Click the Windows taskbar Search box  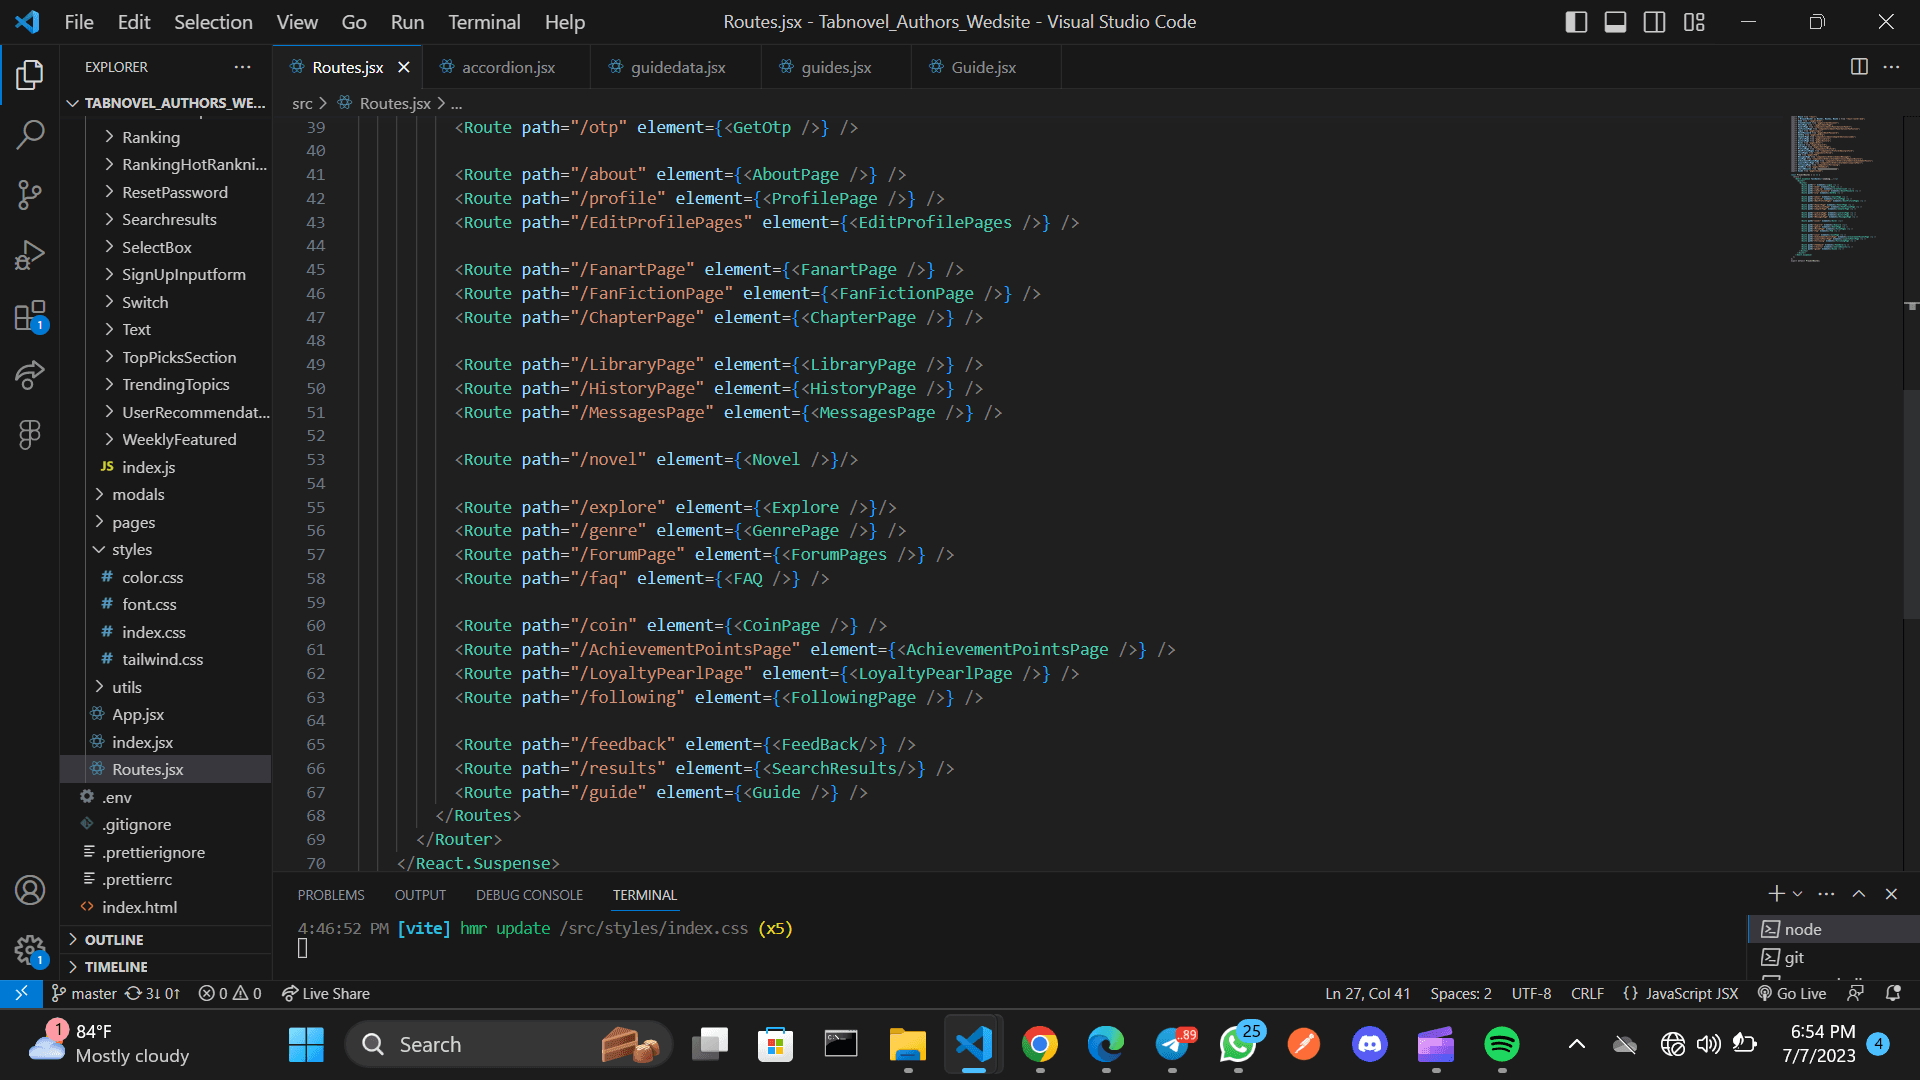coord(508,1044)
